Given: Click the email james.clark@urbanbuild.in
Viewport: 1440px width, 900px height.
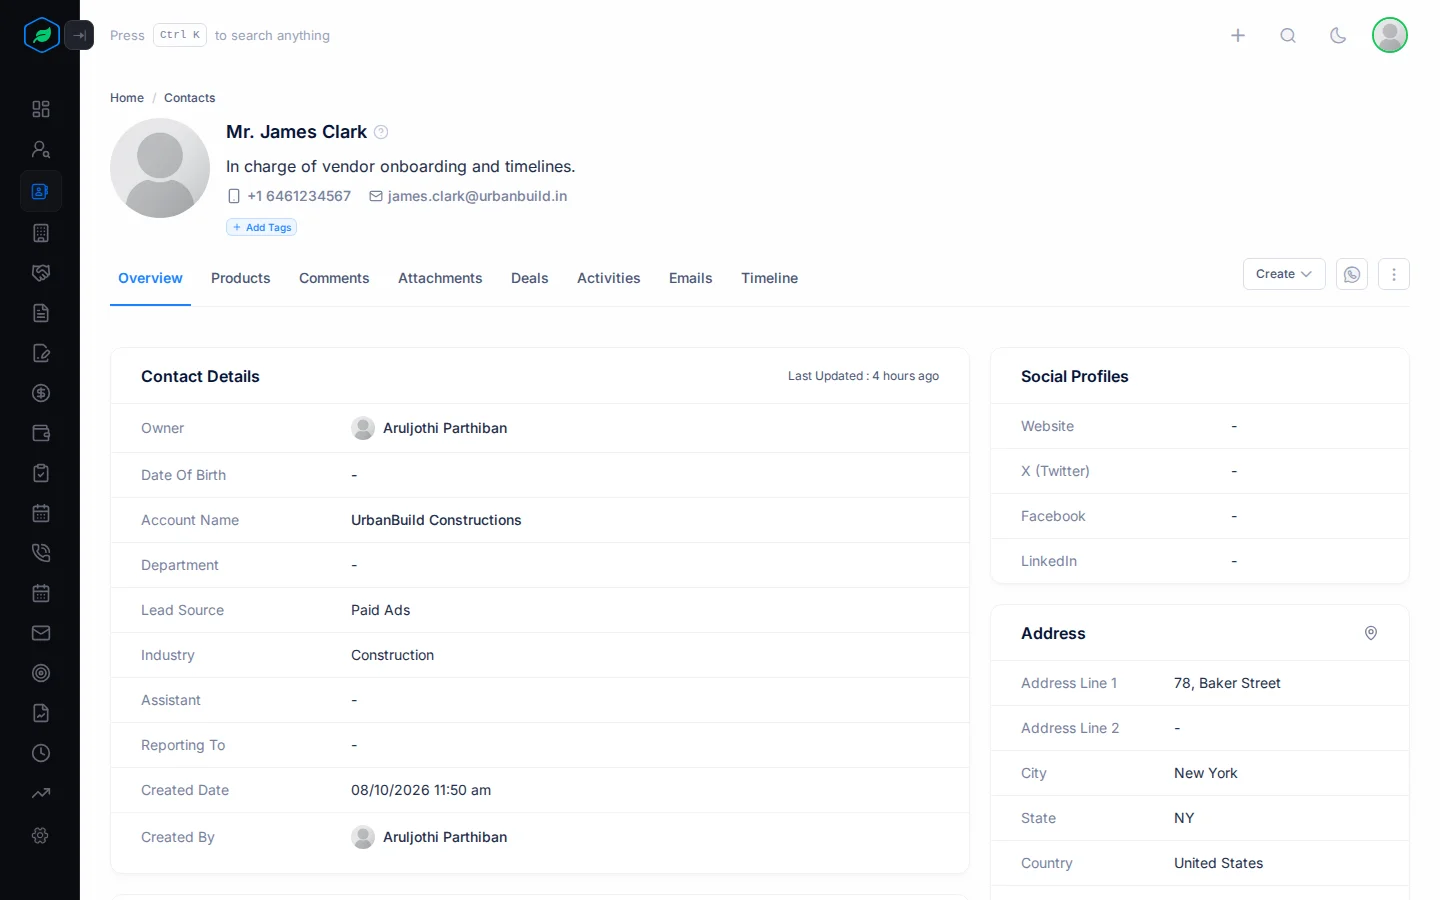Looking at the screenshot, I should click(x=477, y=196).
